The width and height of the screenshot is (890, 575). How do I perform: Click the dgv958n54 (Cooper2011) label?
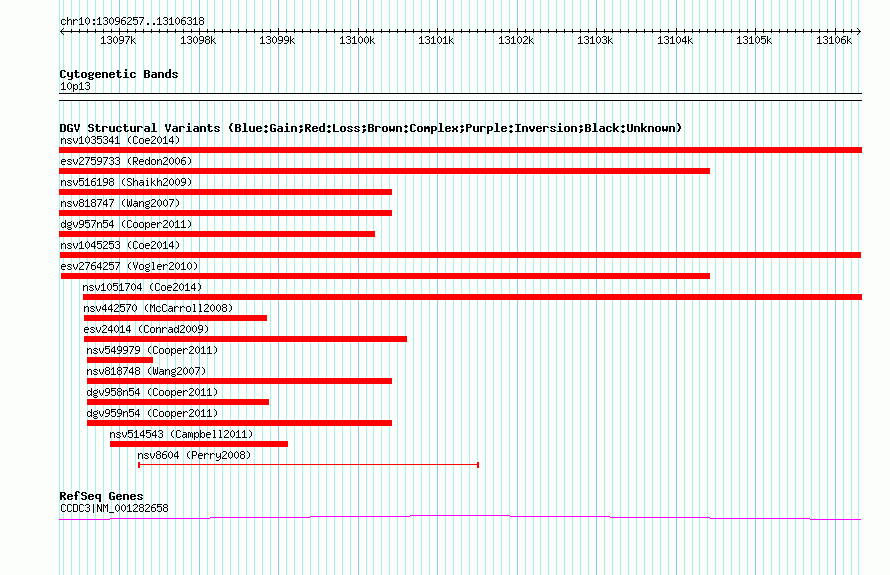[152, 392]
